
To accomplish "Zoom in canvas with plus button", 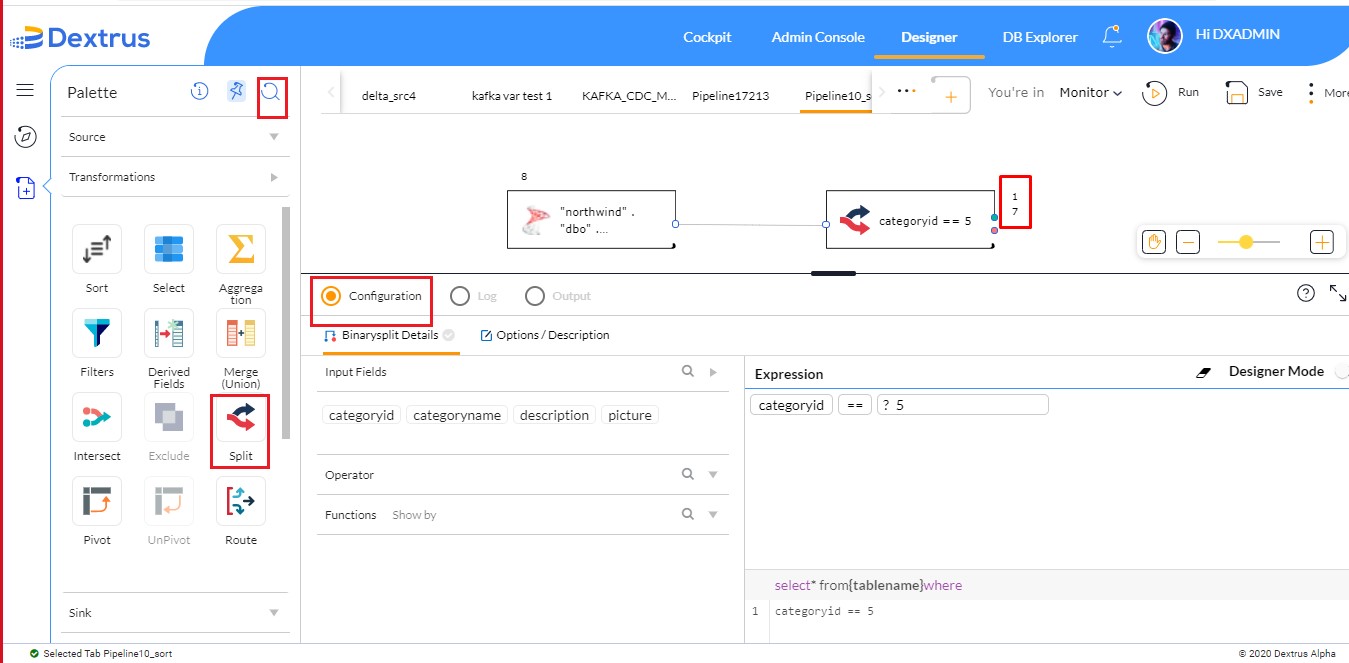I will 1322,242.
